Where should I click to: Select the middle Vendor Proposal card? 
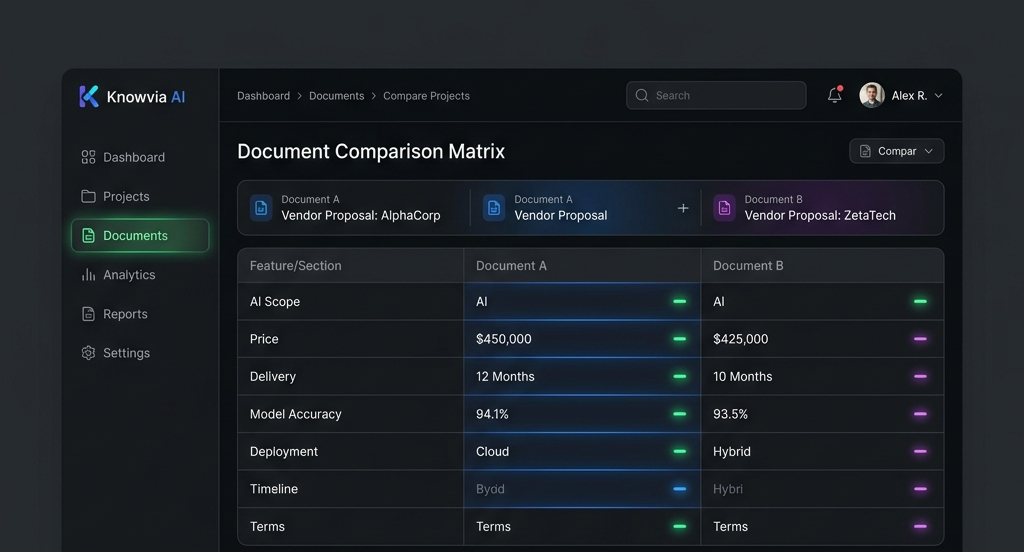click(585, 208)
